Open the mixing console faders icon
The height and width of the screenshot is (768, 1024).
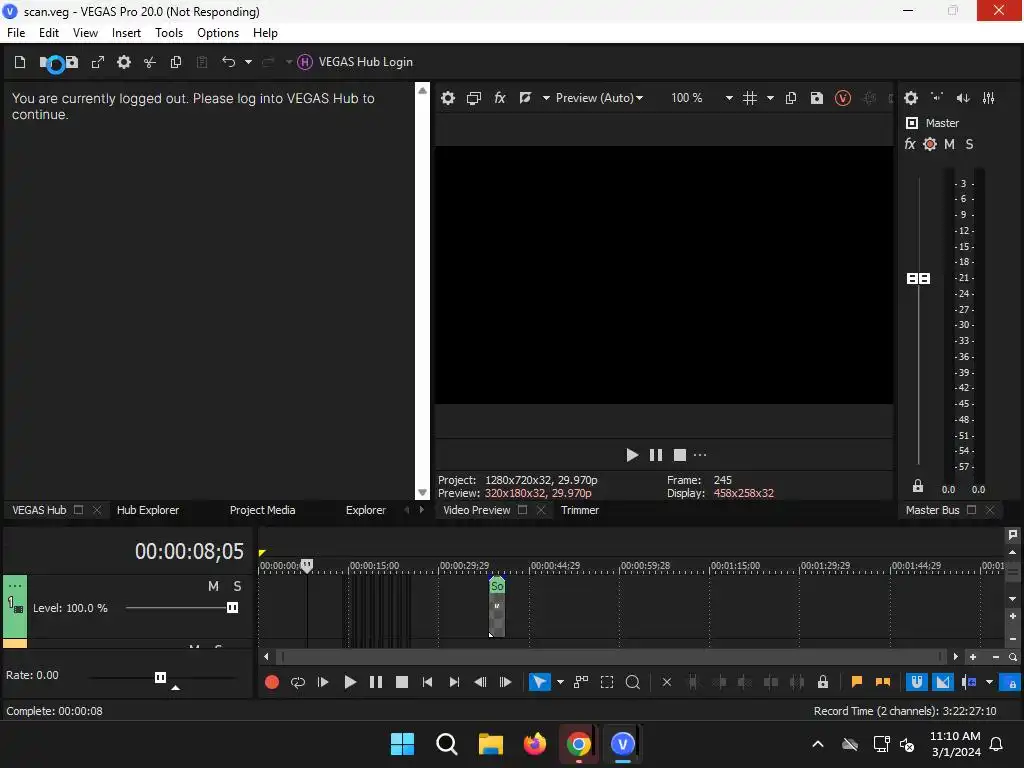[x=989, y=98]
